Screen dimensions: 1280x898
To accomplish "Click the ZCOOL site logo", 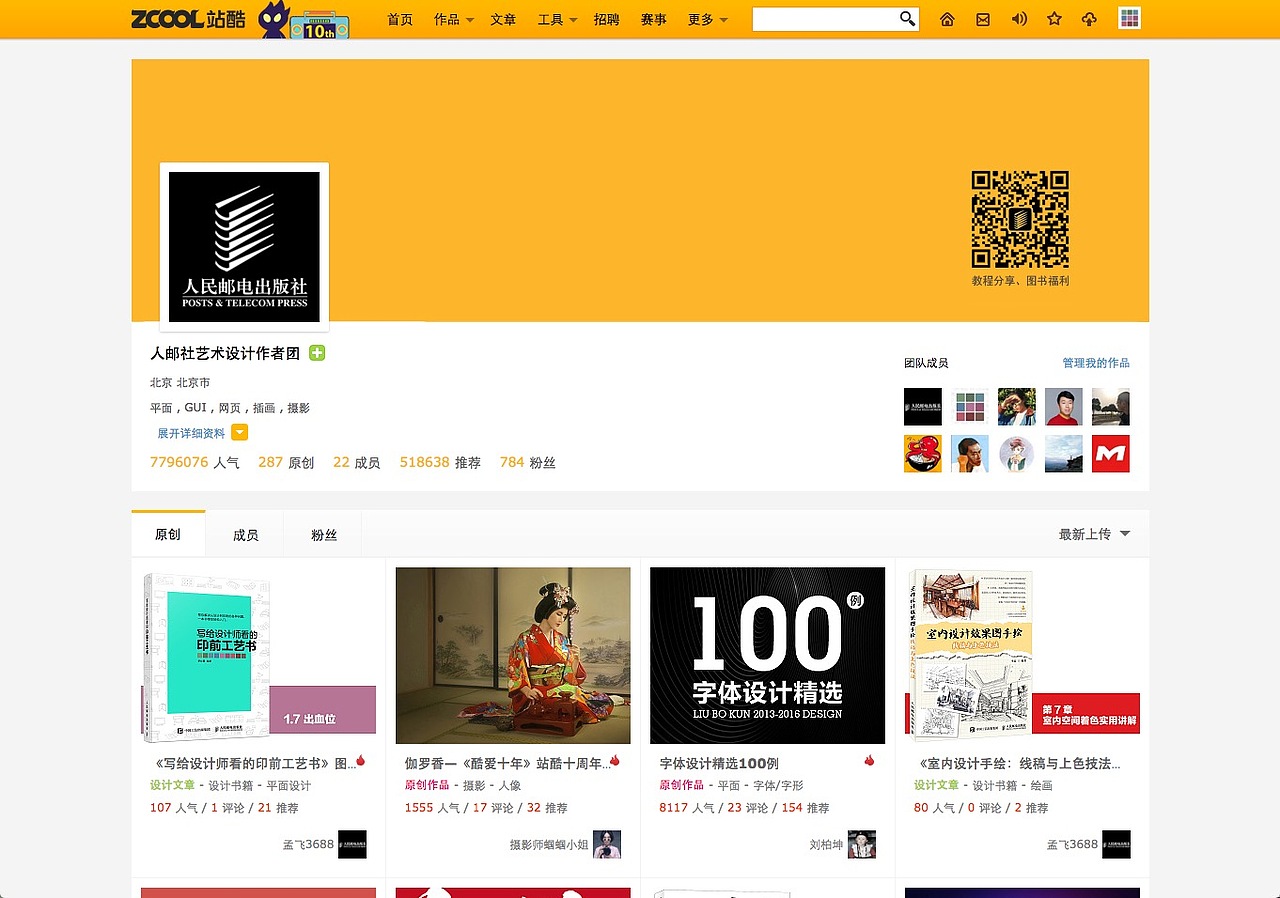I will 188,18.
